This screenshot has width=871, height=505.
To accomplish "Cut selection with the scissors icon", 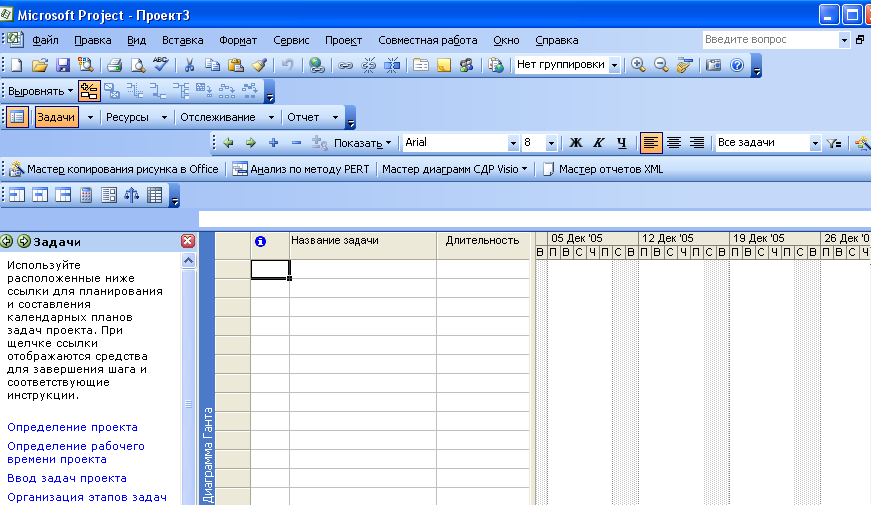I will pos(189,66).
